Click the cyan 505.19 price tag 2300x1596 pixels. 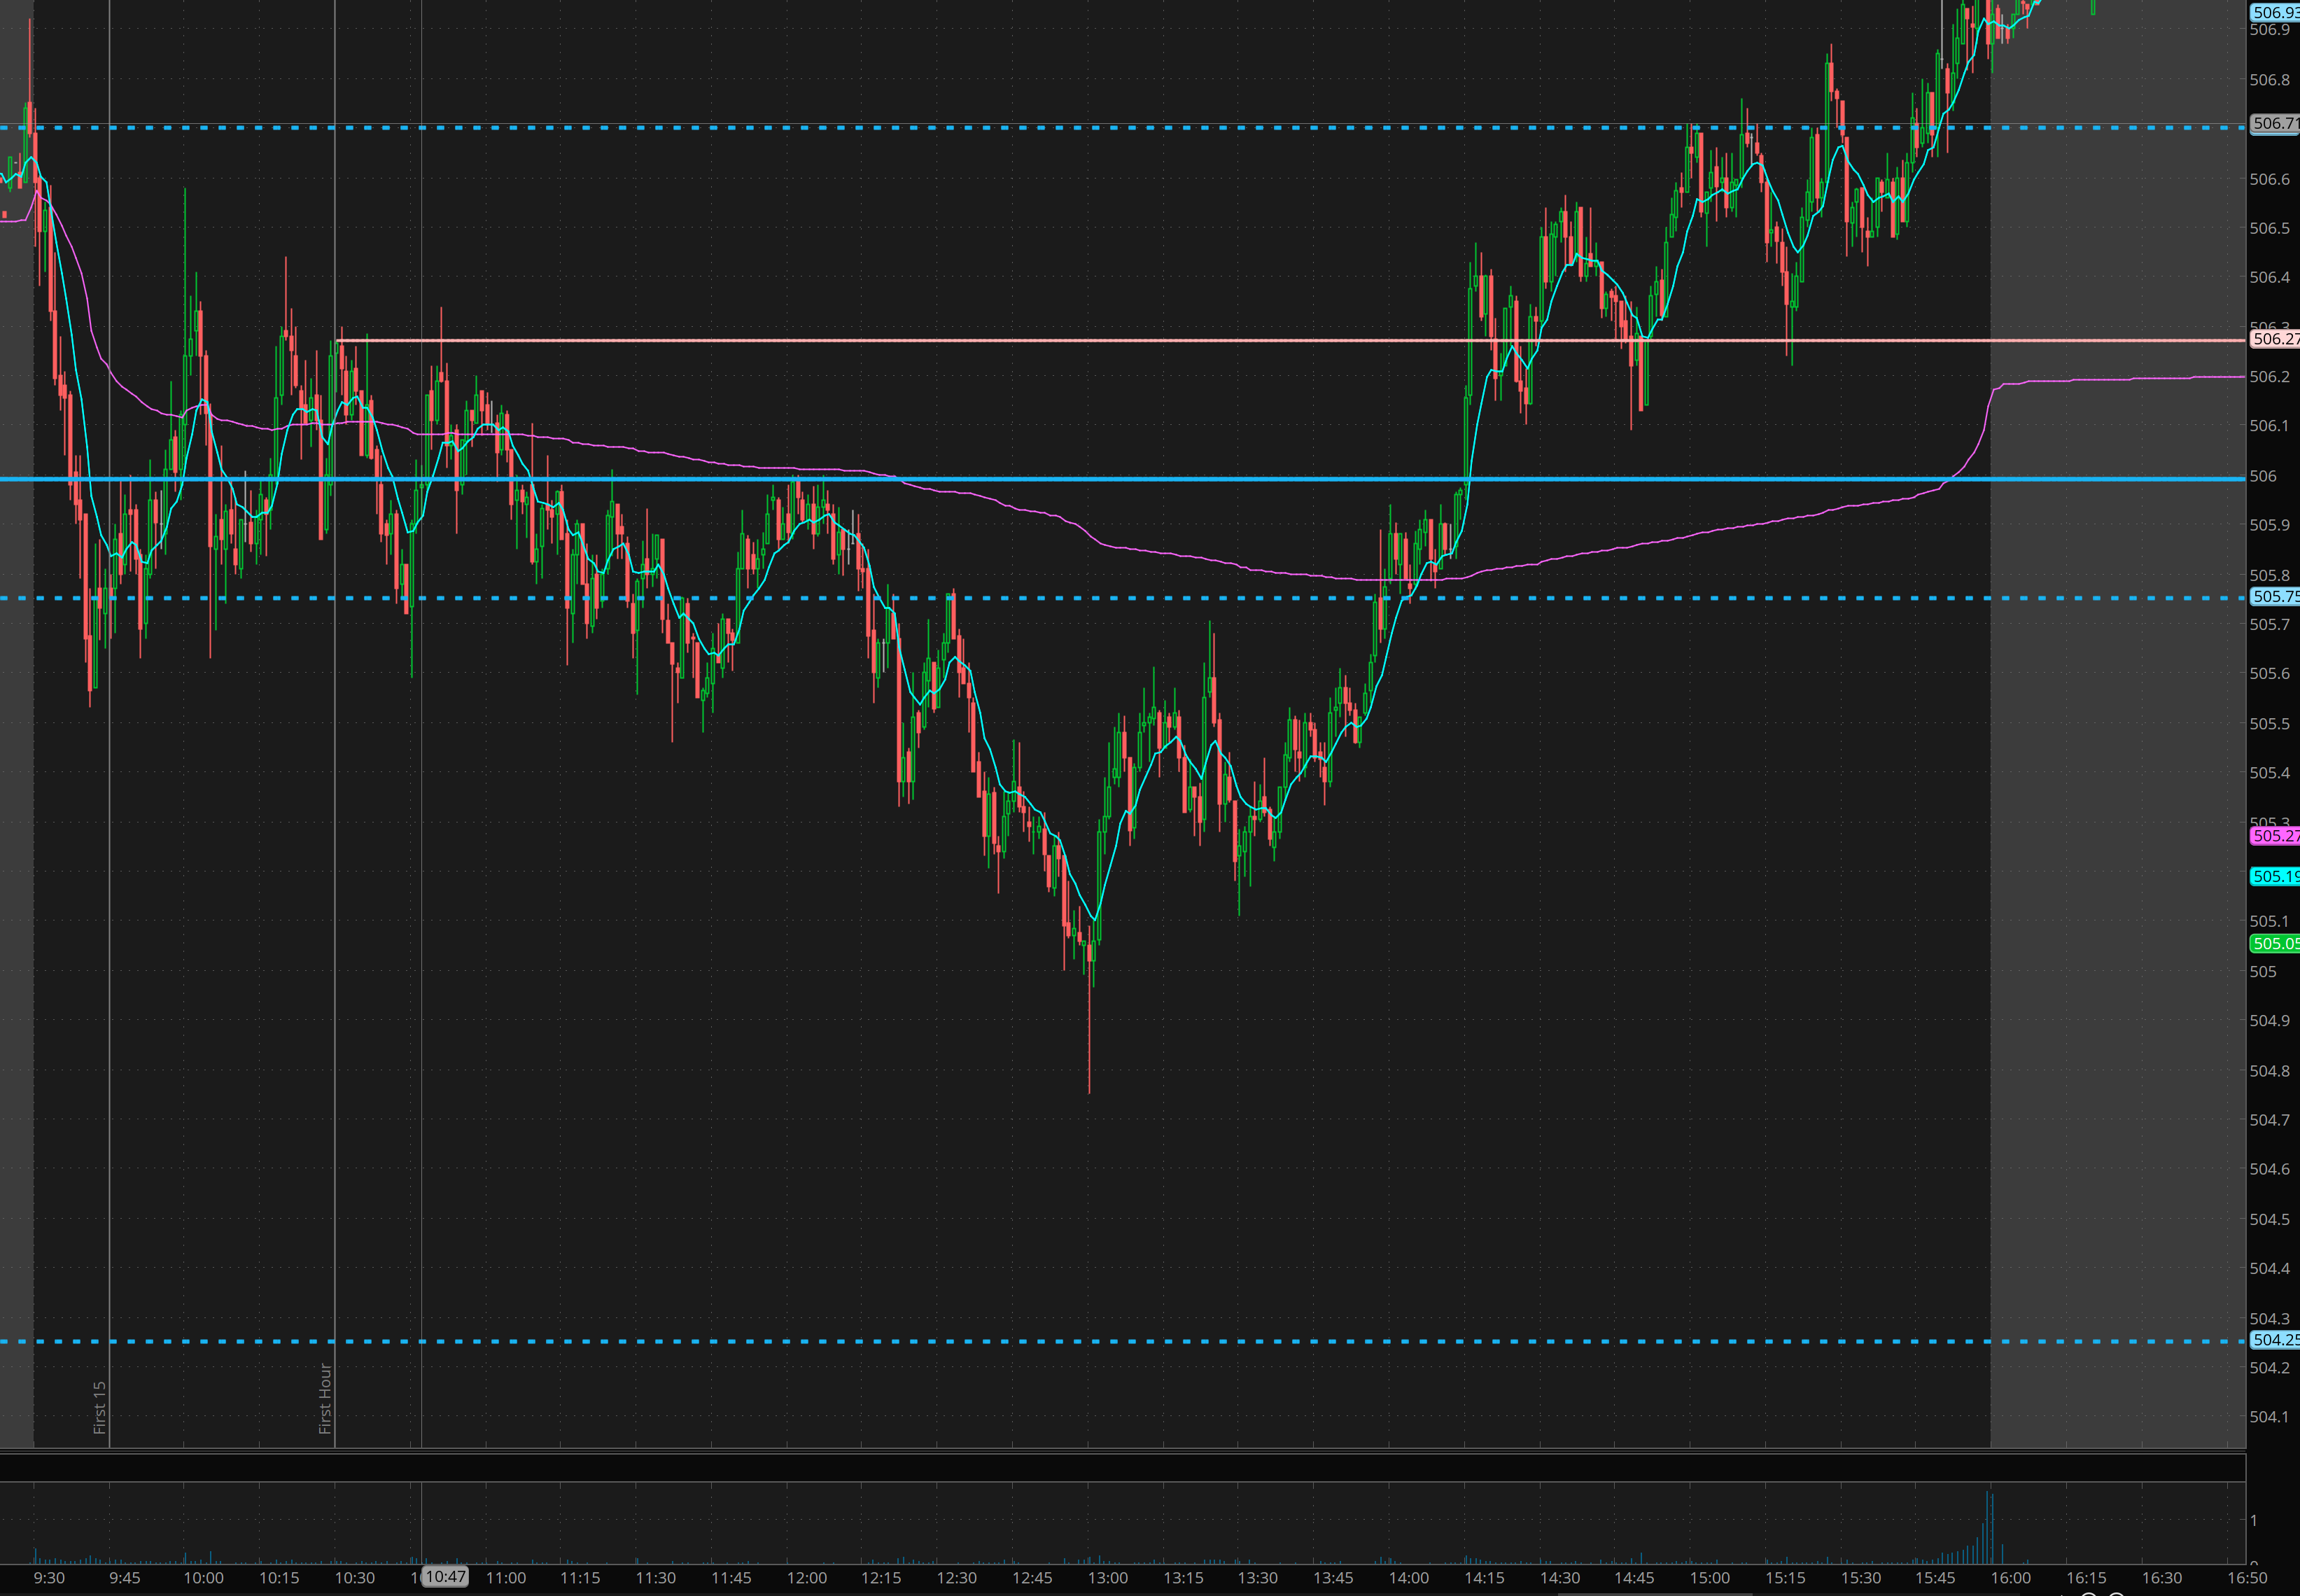pyautogui.click(x=2274, y=876)
